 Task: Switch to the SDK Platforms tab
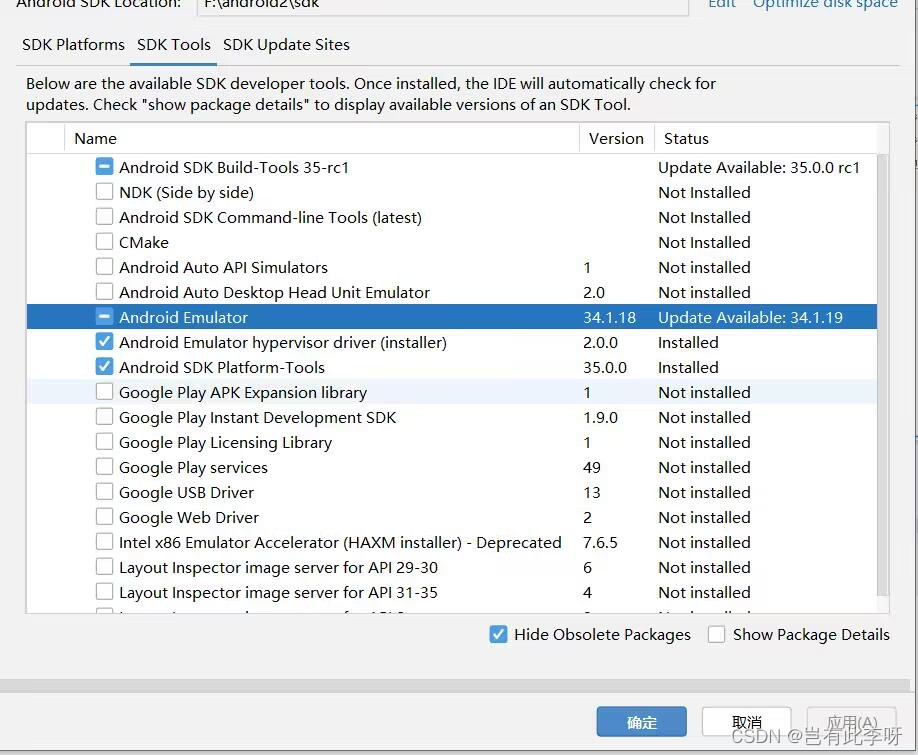point(73,44)
